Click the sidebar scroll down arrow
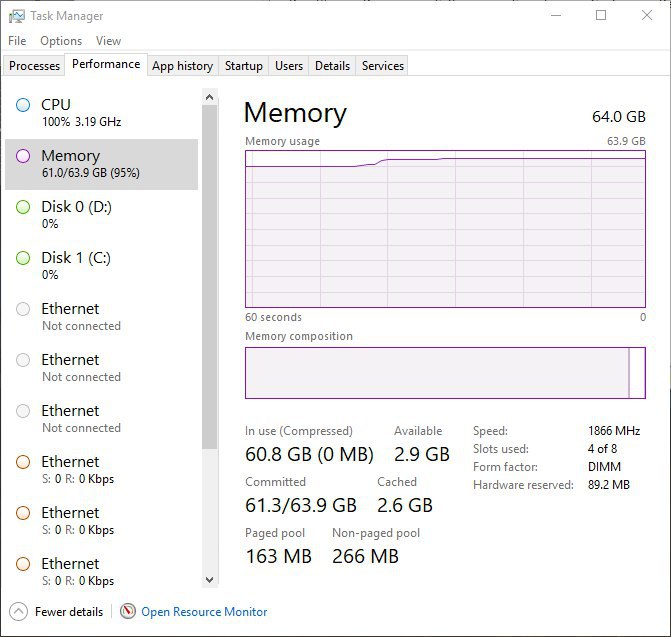The image size is (671, 637). 210,580
